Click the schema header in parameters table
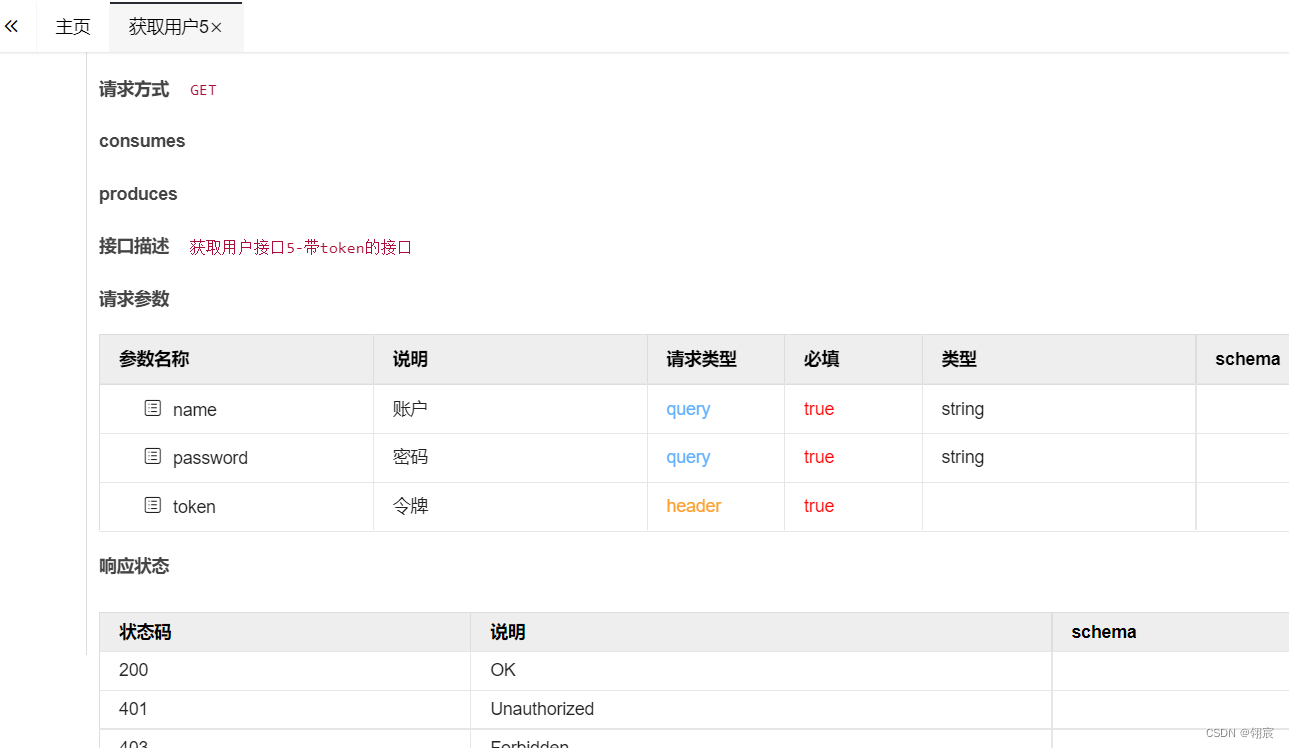This screenshot has height=748, width=1289. (x=1247, y=359)
